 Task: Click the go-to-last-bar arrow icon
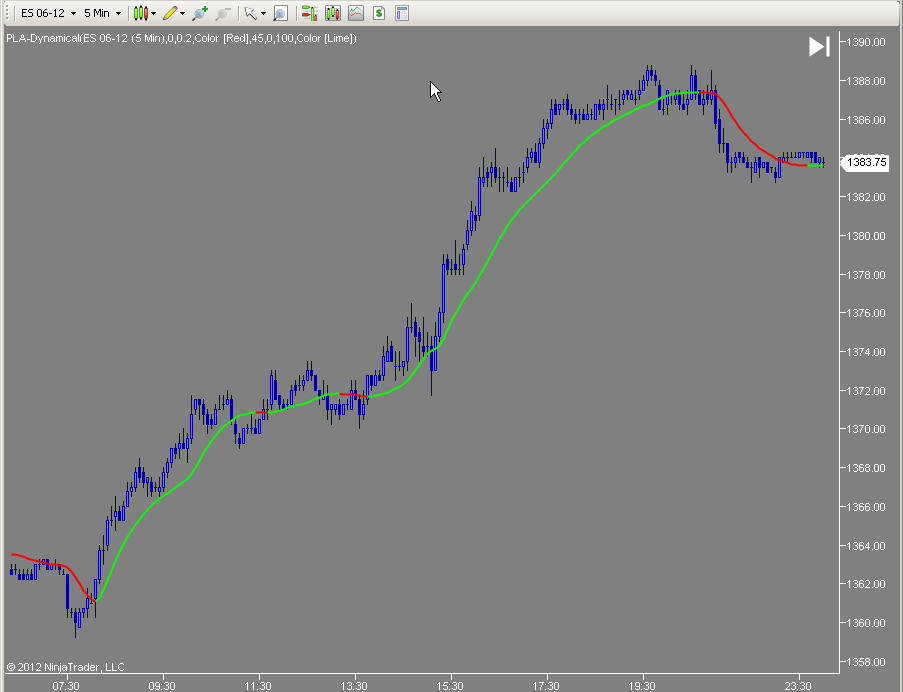tap(819, 46)
